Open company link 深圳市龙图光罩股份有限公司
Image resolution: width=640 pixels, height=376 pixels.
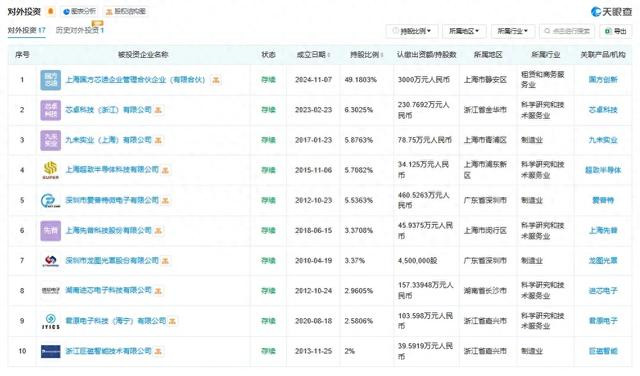112,260
